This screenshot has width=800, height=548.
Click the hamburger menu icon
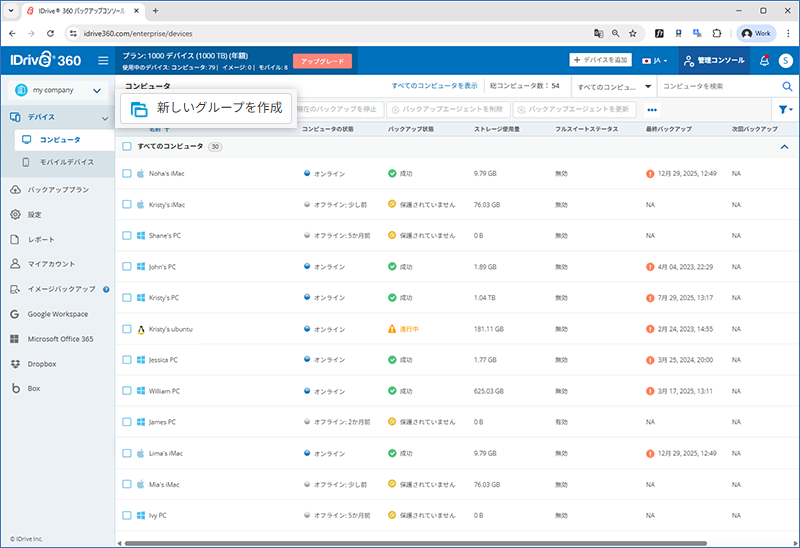(x=103, y=61)
